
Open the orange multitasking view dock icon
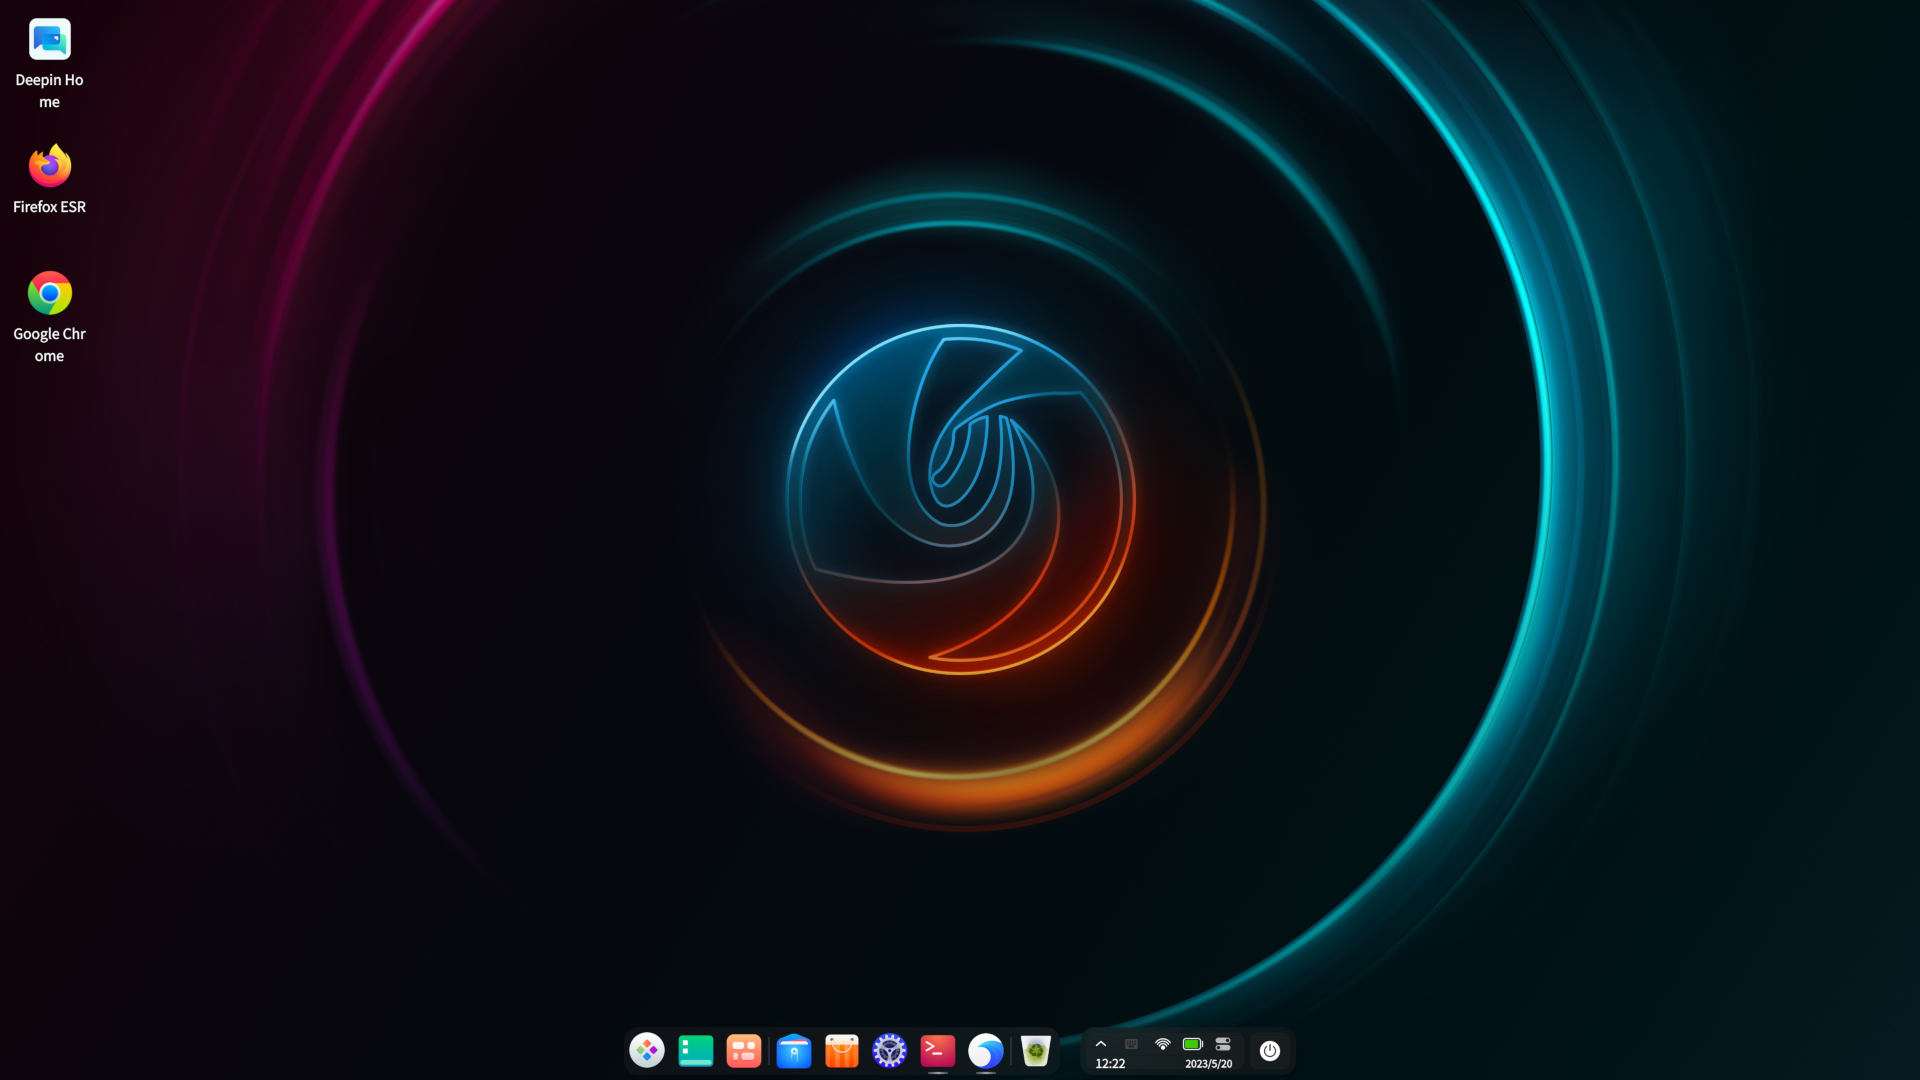744,1051
